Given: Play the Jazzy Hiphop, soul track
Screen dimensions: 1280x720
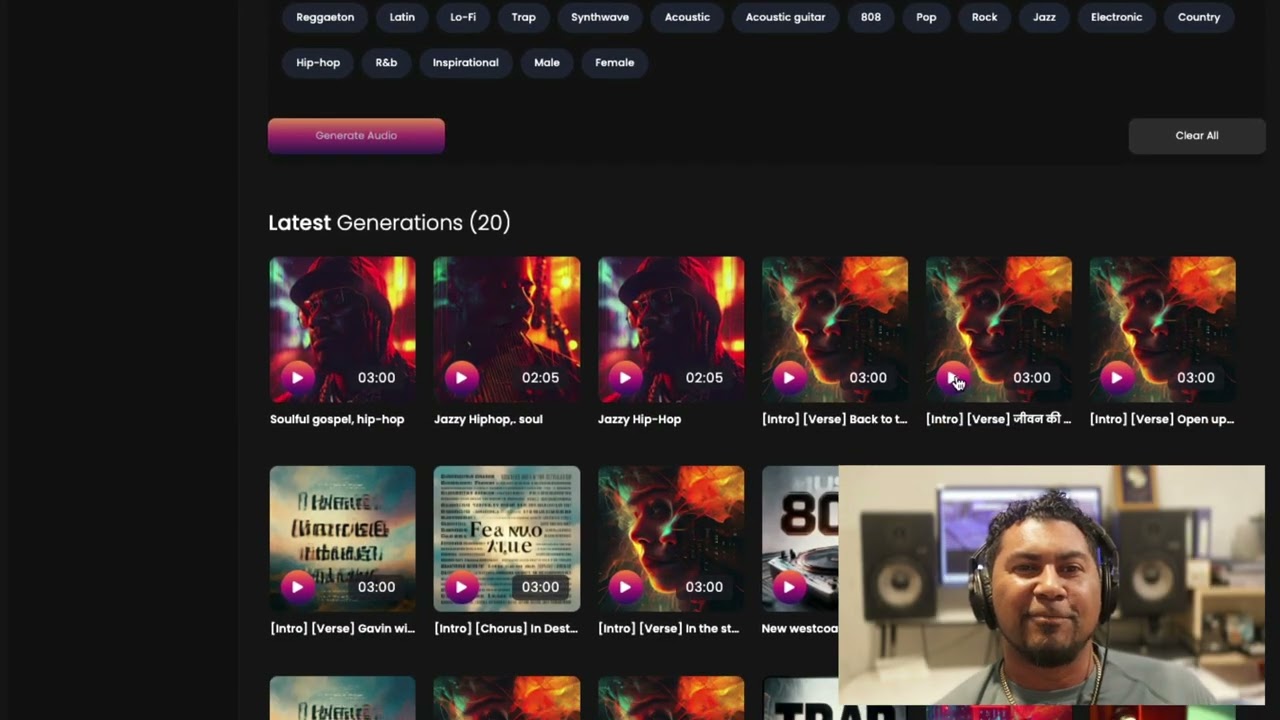Looking at the screenshot, I should (461, 377).
